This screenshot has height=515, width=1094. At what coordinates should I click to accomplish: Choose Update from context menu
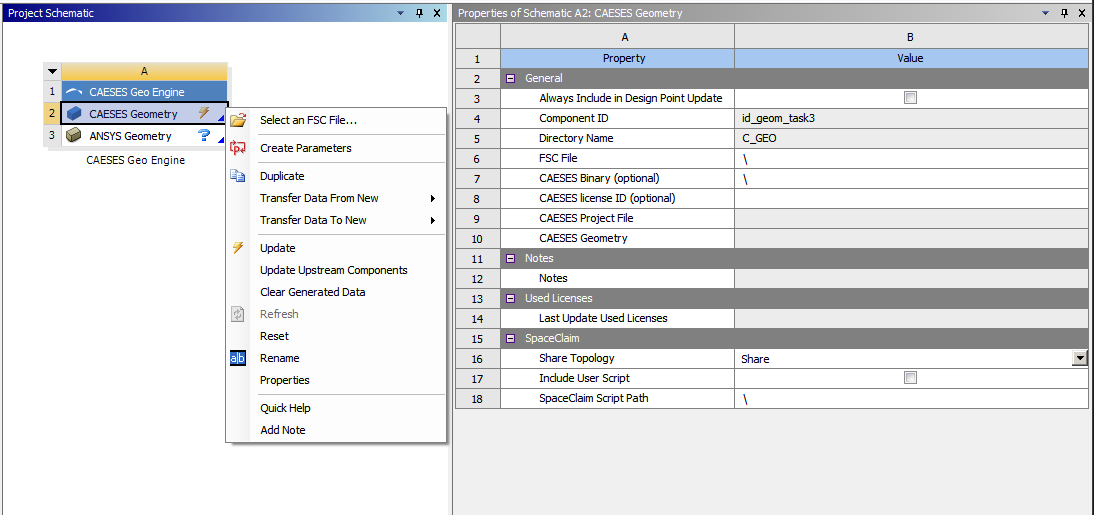coord(278,248)
